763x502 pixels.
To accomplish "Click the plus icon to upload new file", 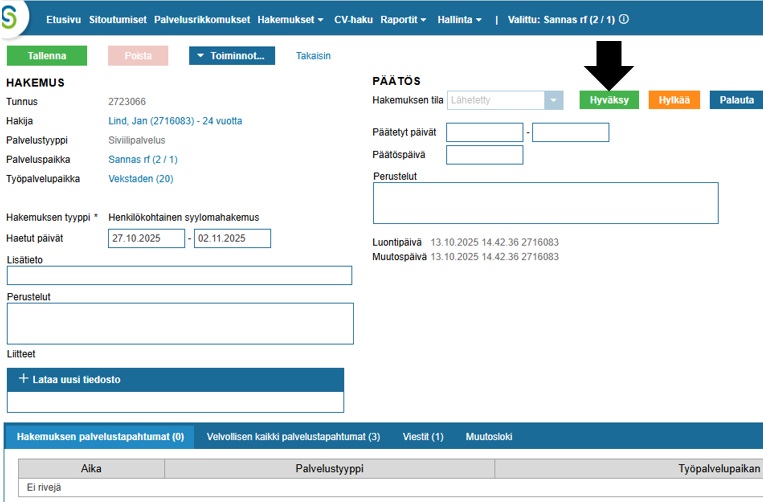I will click(x=24, y=379).
